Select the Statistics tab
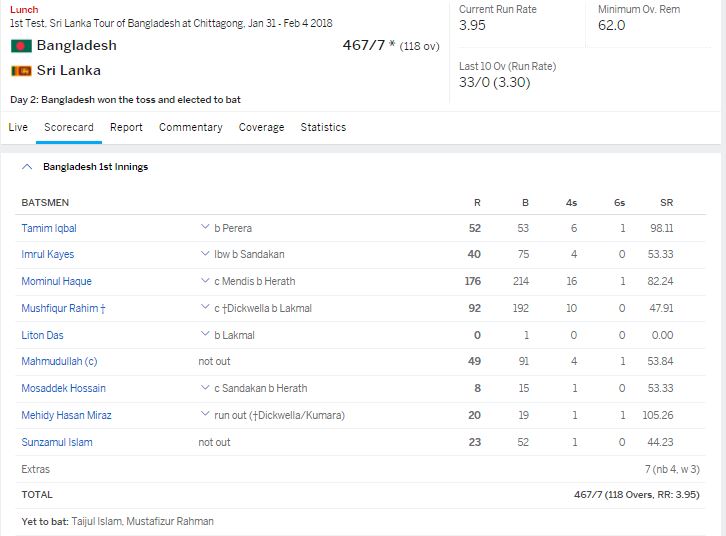 coord(323,127)
